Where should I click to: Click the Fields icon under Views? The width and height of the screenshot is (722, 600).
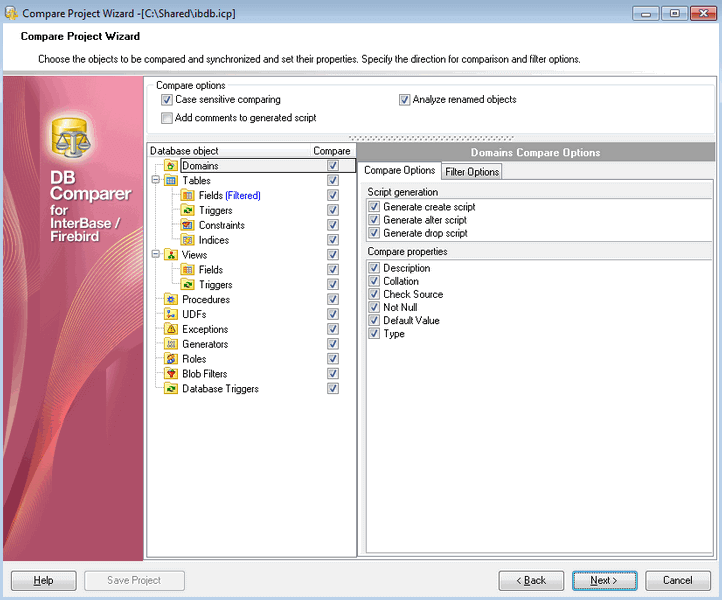(187, 270)
